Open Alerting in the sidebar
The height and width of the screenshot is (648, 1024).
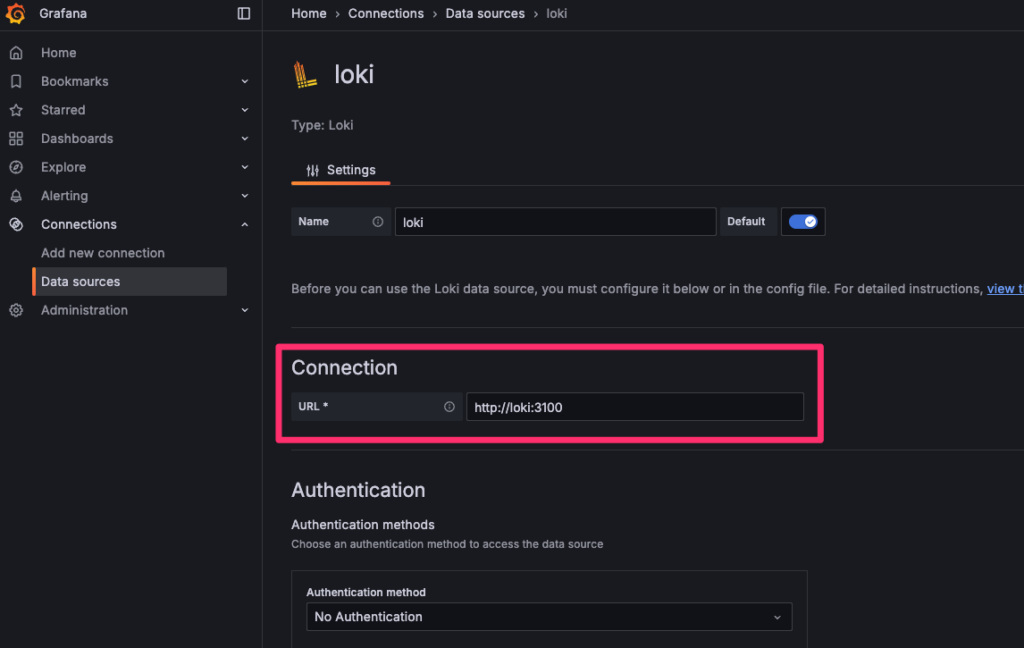point(64,196)
